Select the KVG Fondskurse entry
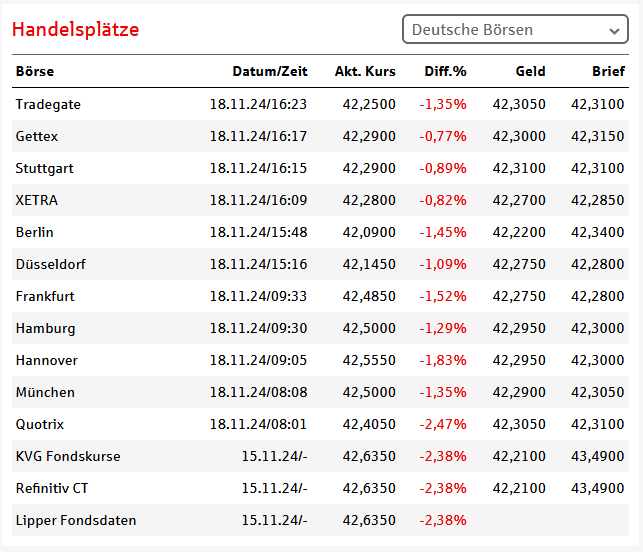Viewport: 643px width, 552px height. 68,456
